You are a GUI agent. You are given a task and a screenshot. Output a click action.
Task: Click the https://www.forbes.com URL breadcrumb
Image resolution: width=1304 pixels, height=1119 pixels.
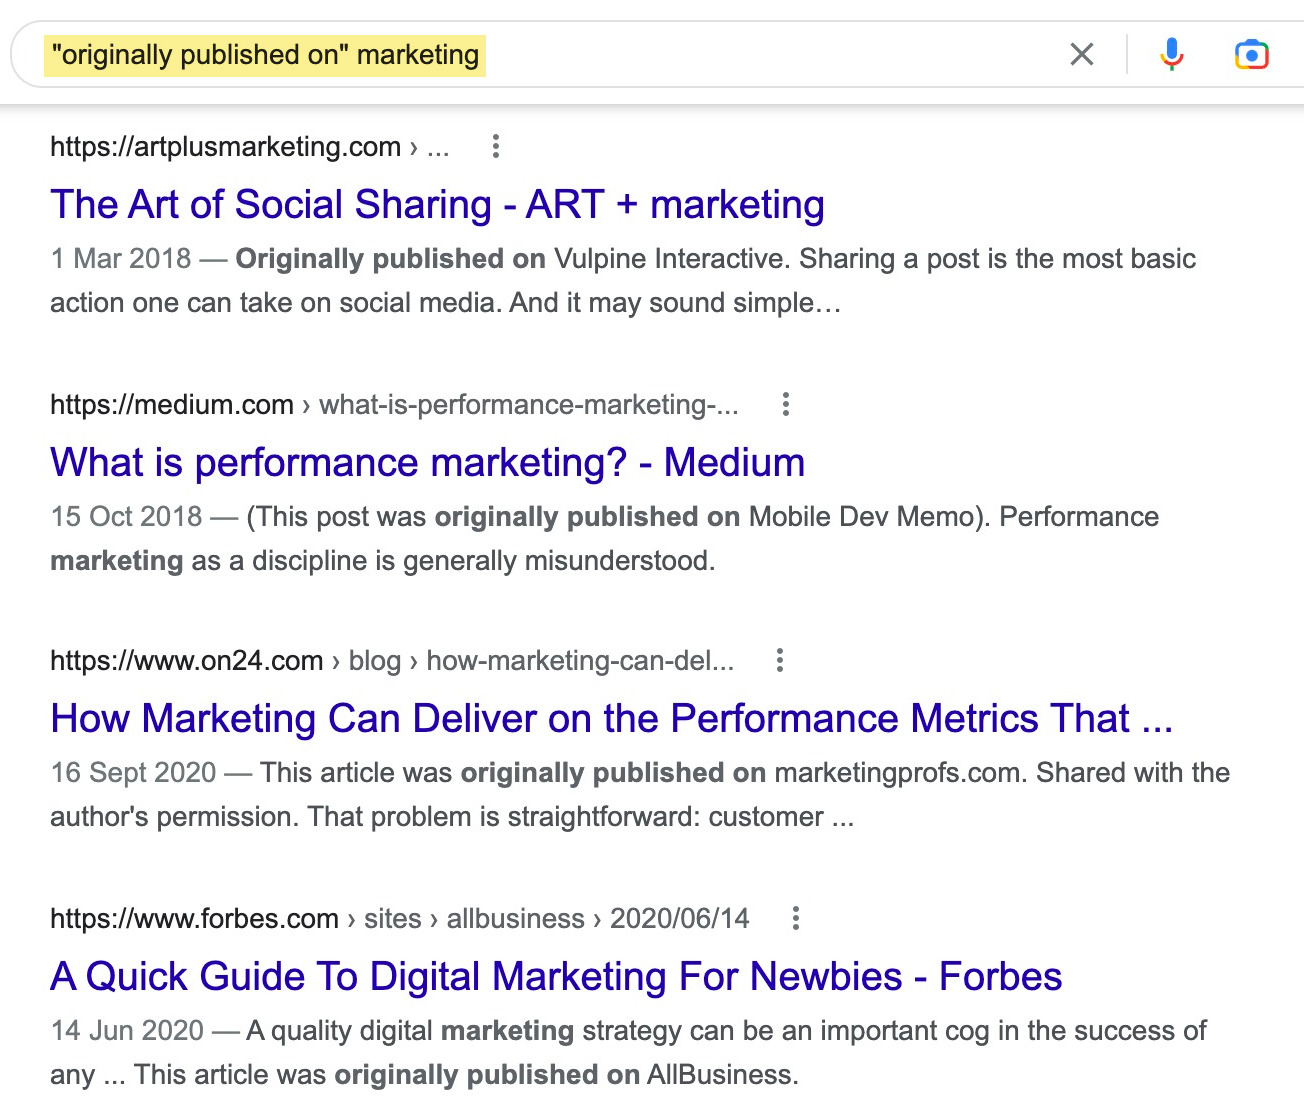[x=399, y=919]
